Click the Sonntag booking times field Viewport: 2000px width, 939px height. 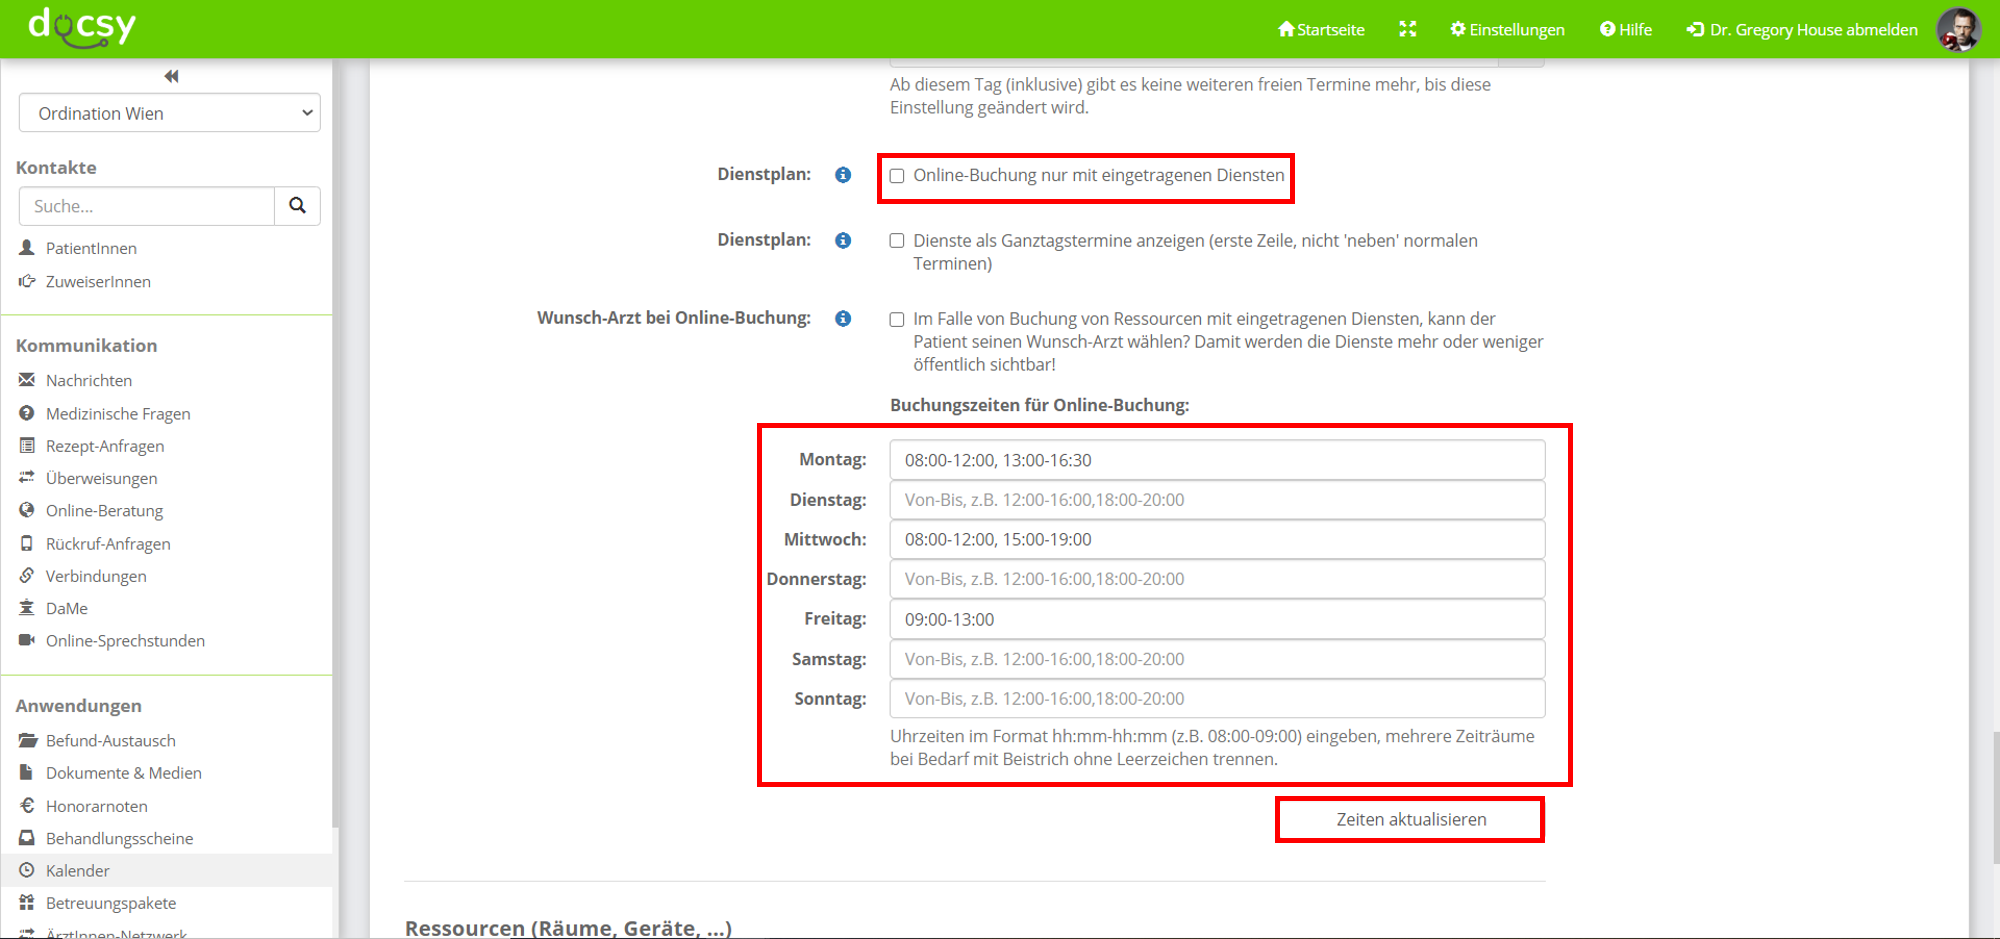point(1217,699)
